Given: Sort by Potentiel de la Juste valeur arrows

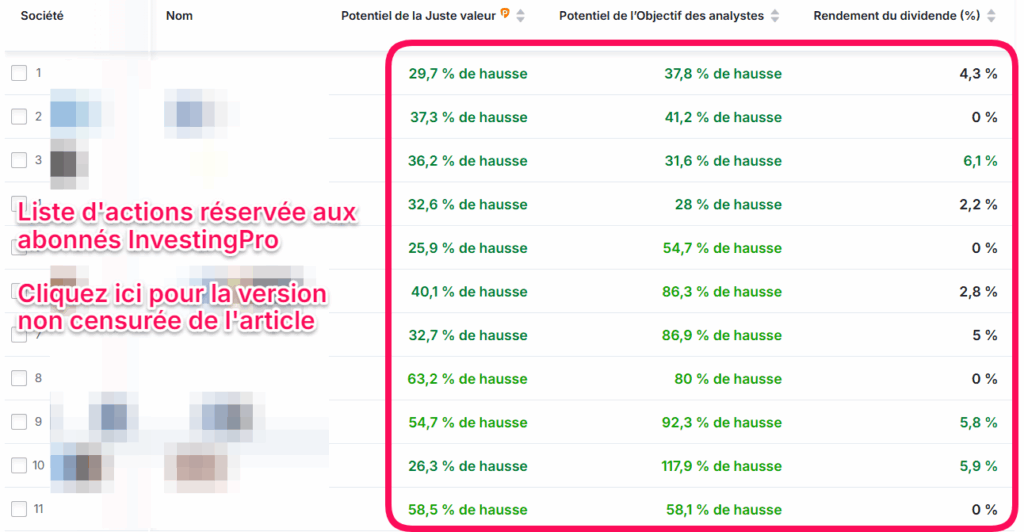Looking at the screenshot, I should tap(521, 16).
